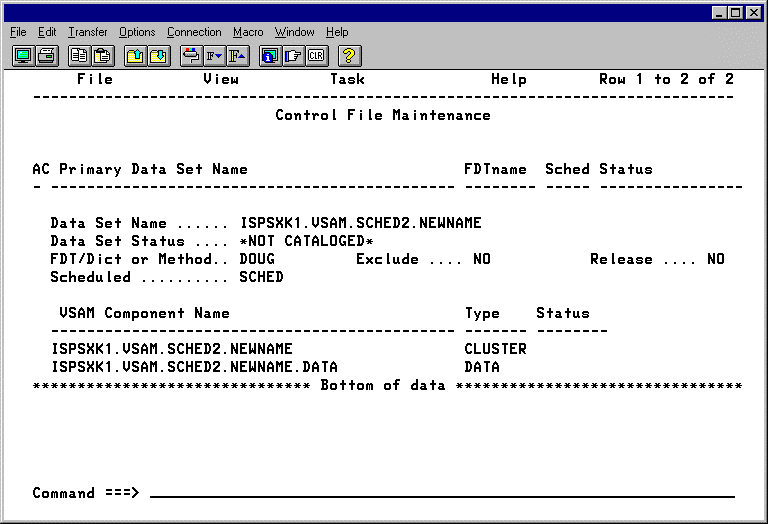Image resolution: width=768 pixels, height=524 pixels.
Task: Increase font size with F-up icon
Action: (x=237, y=56)
